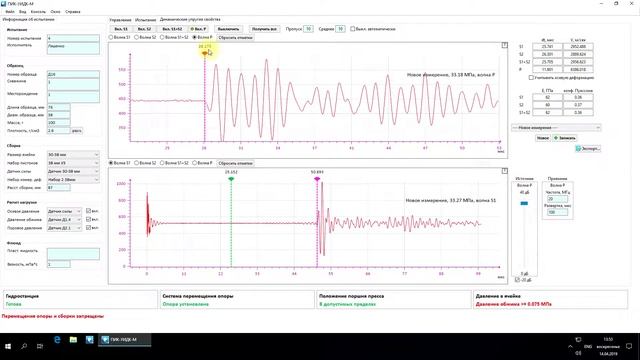This screenshot has width=640, height=360.
Task: Open the Вид menu
Action: coord(22,12)
